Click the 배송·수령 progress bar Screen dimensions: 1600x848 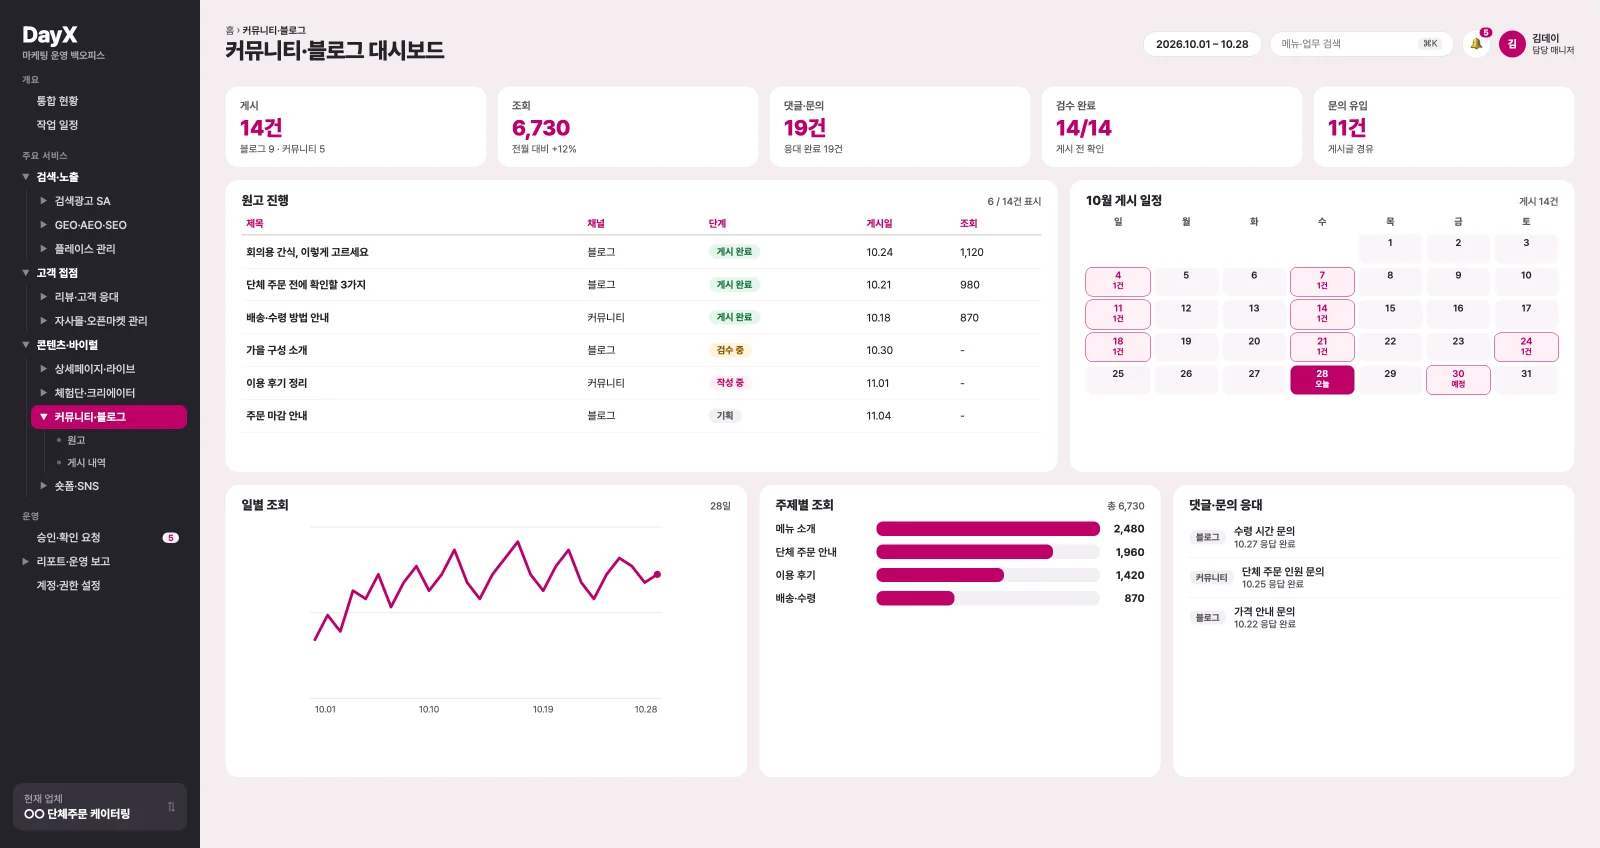(x=988, y=598)
